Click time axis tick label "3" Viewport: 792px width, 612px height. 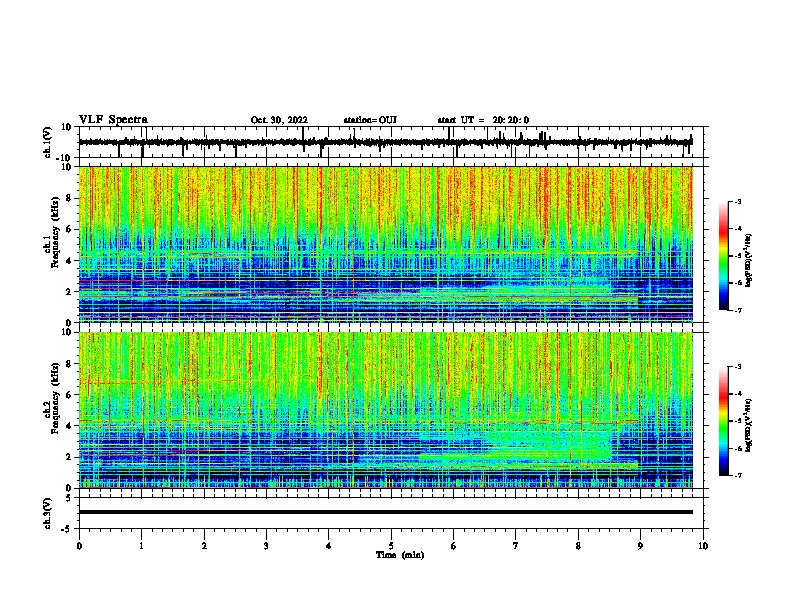click(x=266, y=546)
